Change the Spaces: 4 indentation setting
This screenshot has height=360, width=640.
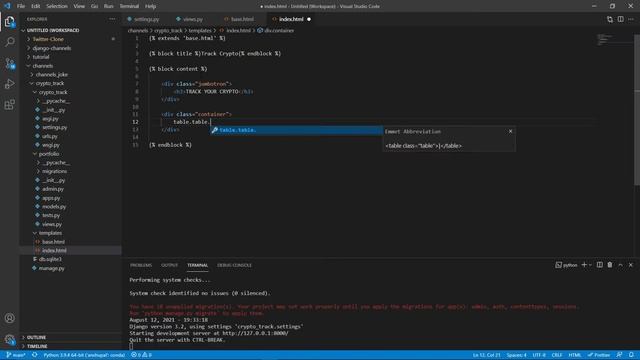tap(516, 355)
